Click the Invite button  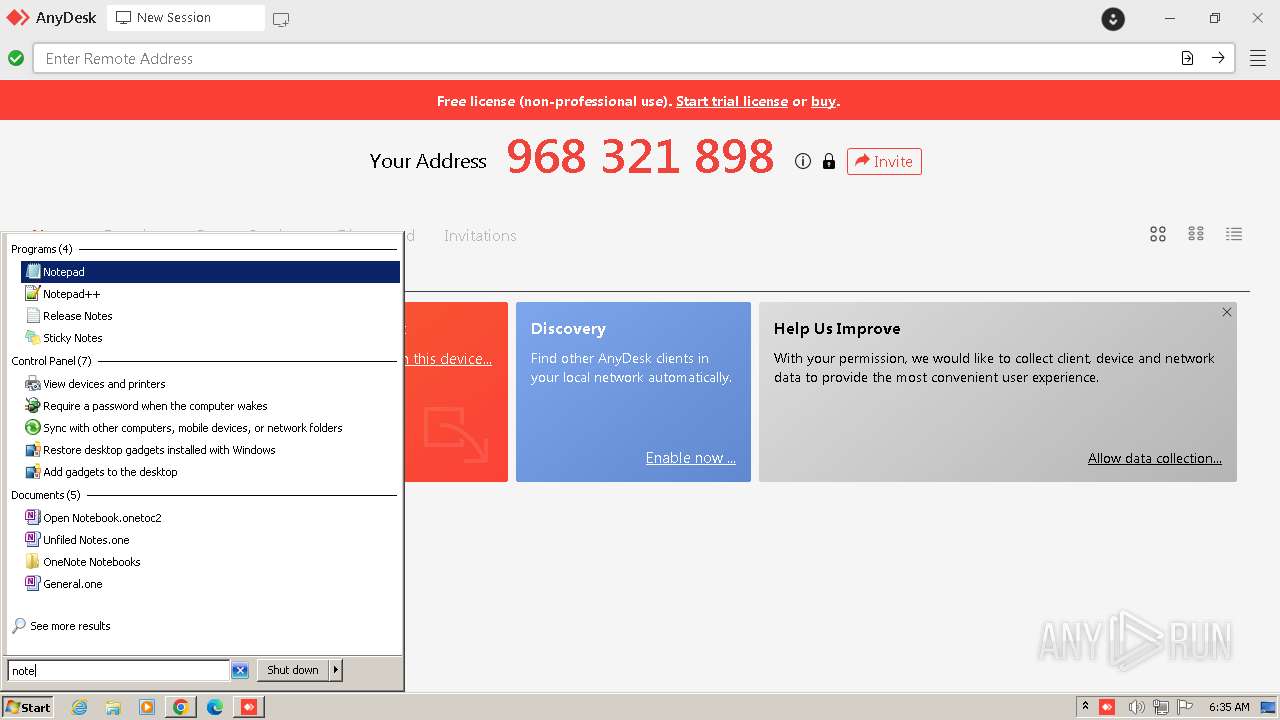[x=884, y=161]
